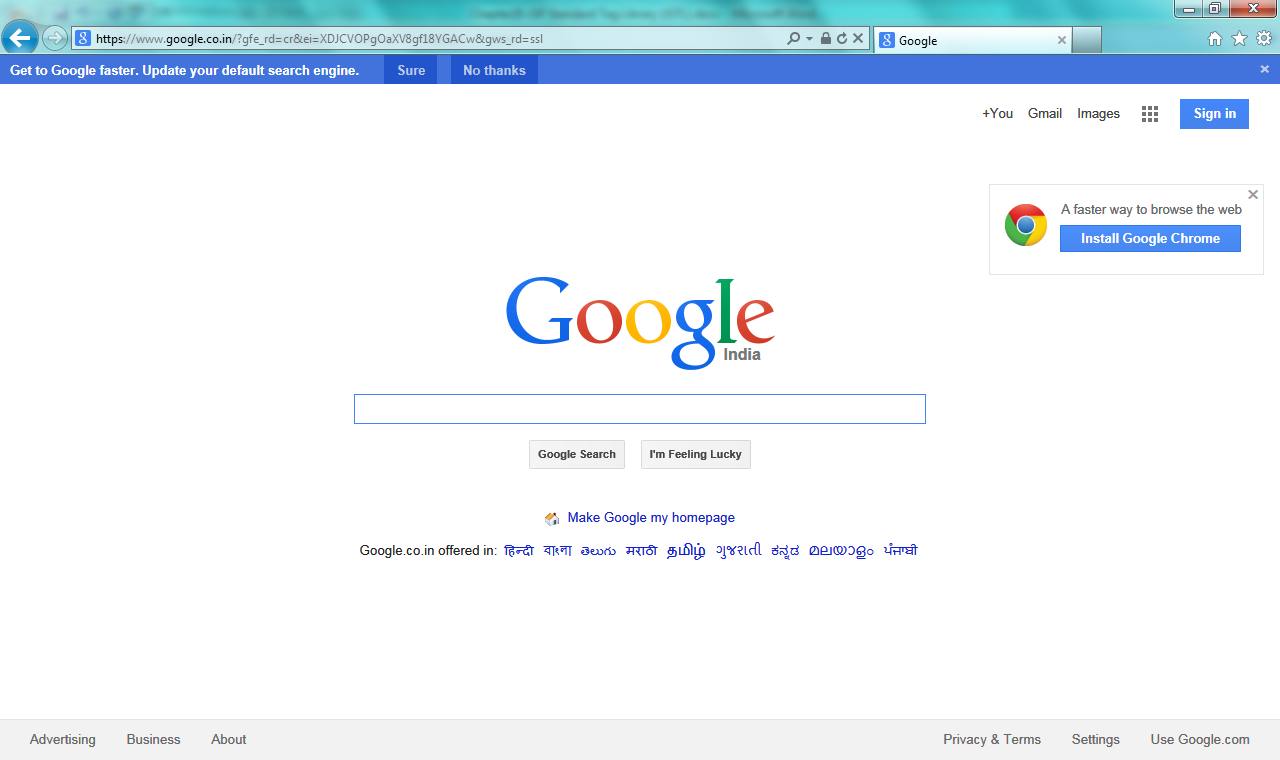
Task: Open the Make Google my homepage link
Action: tap(651, 518)
